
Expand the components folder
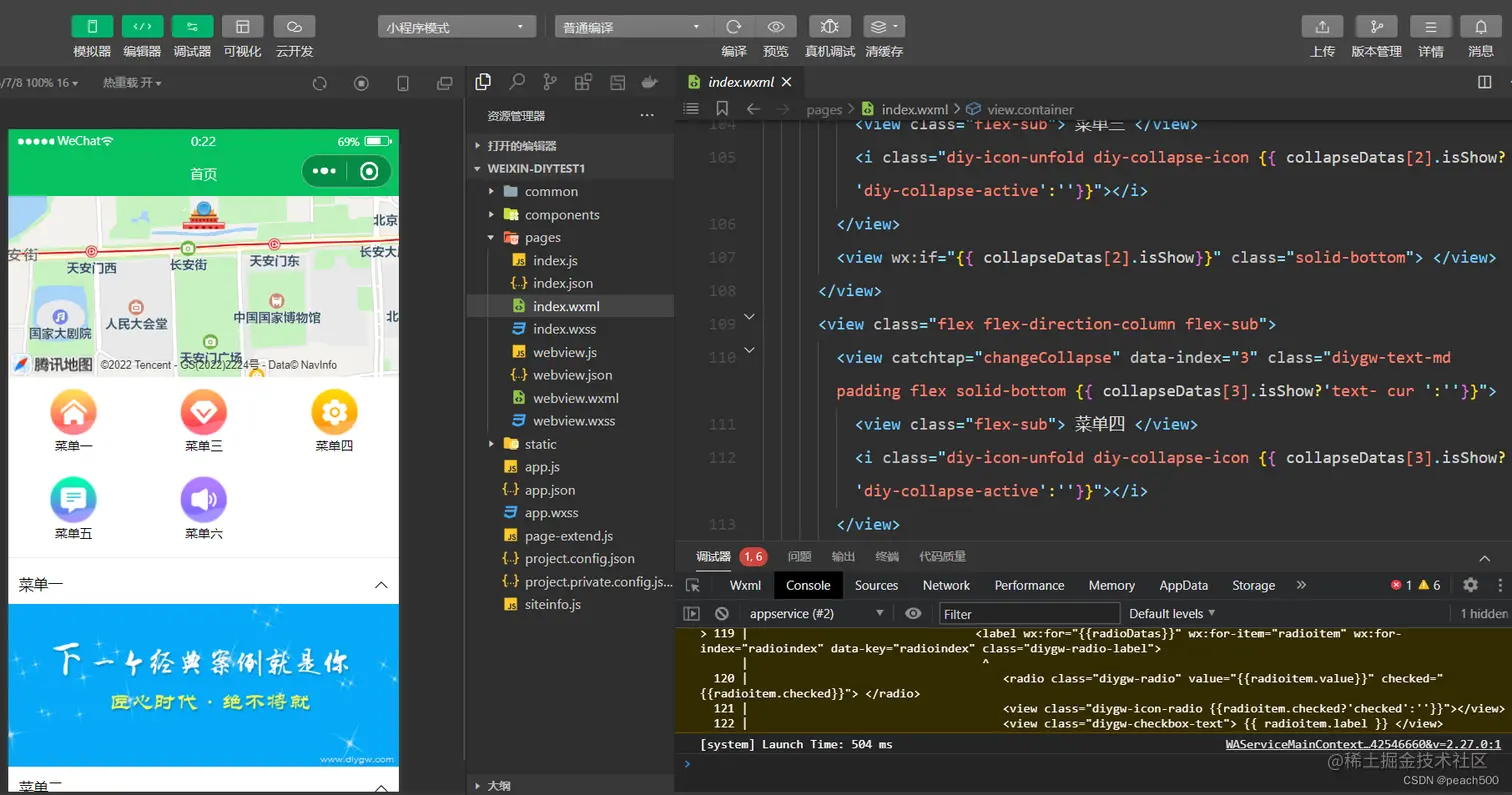571,214
